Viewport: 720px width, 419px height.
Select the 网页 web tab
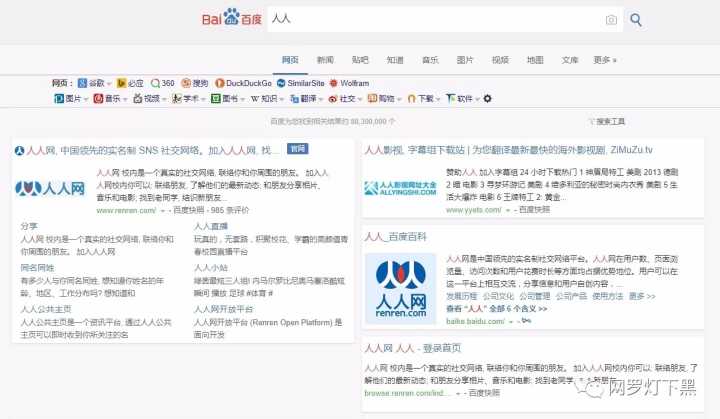pos(290,60)
